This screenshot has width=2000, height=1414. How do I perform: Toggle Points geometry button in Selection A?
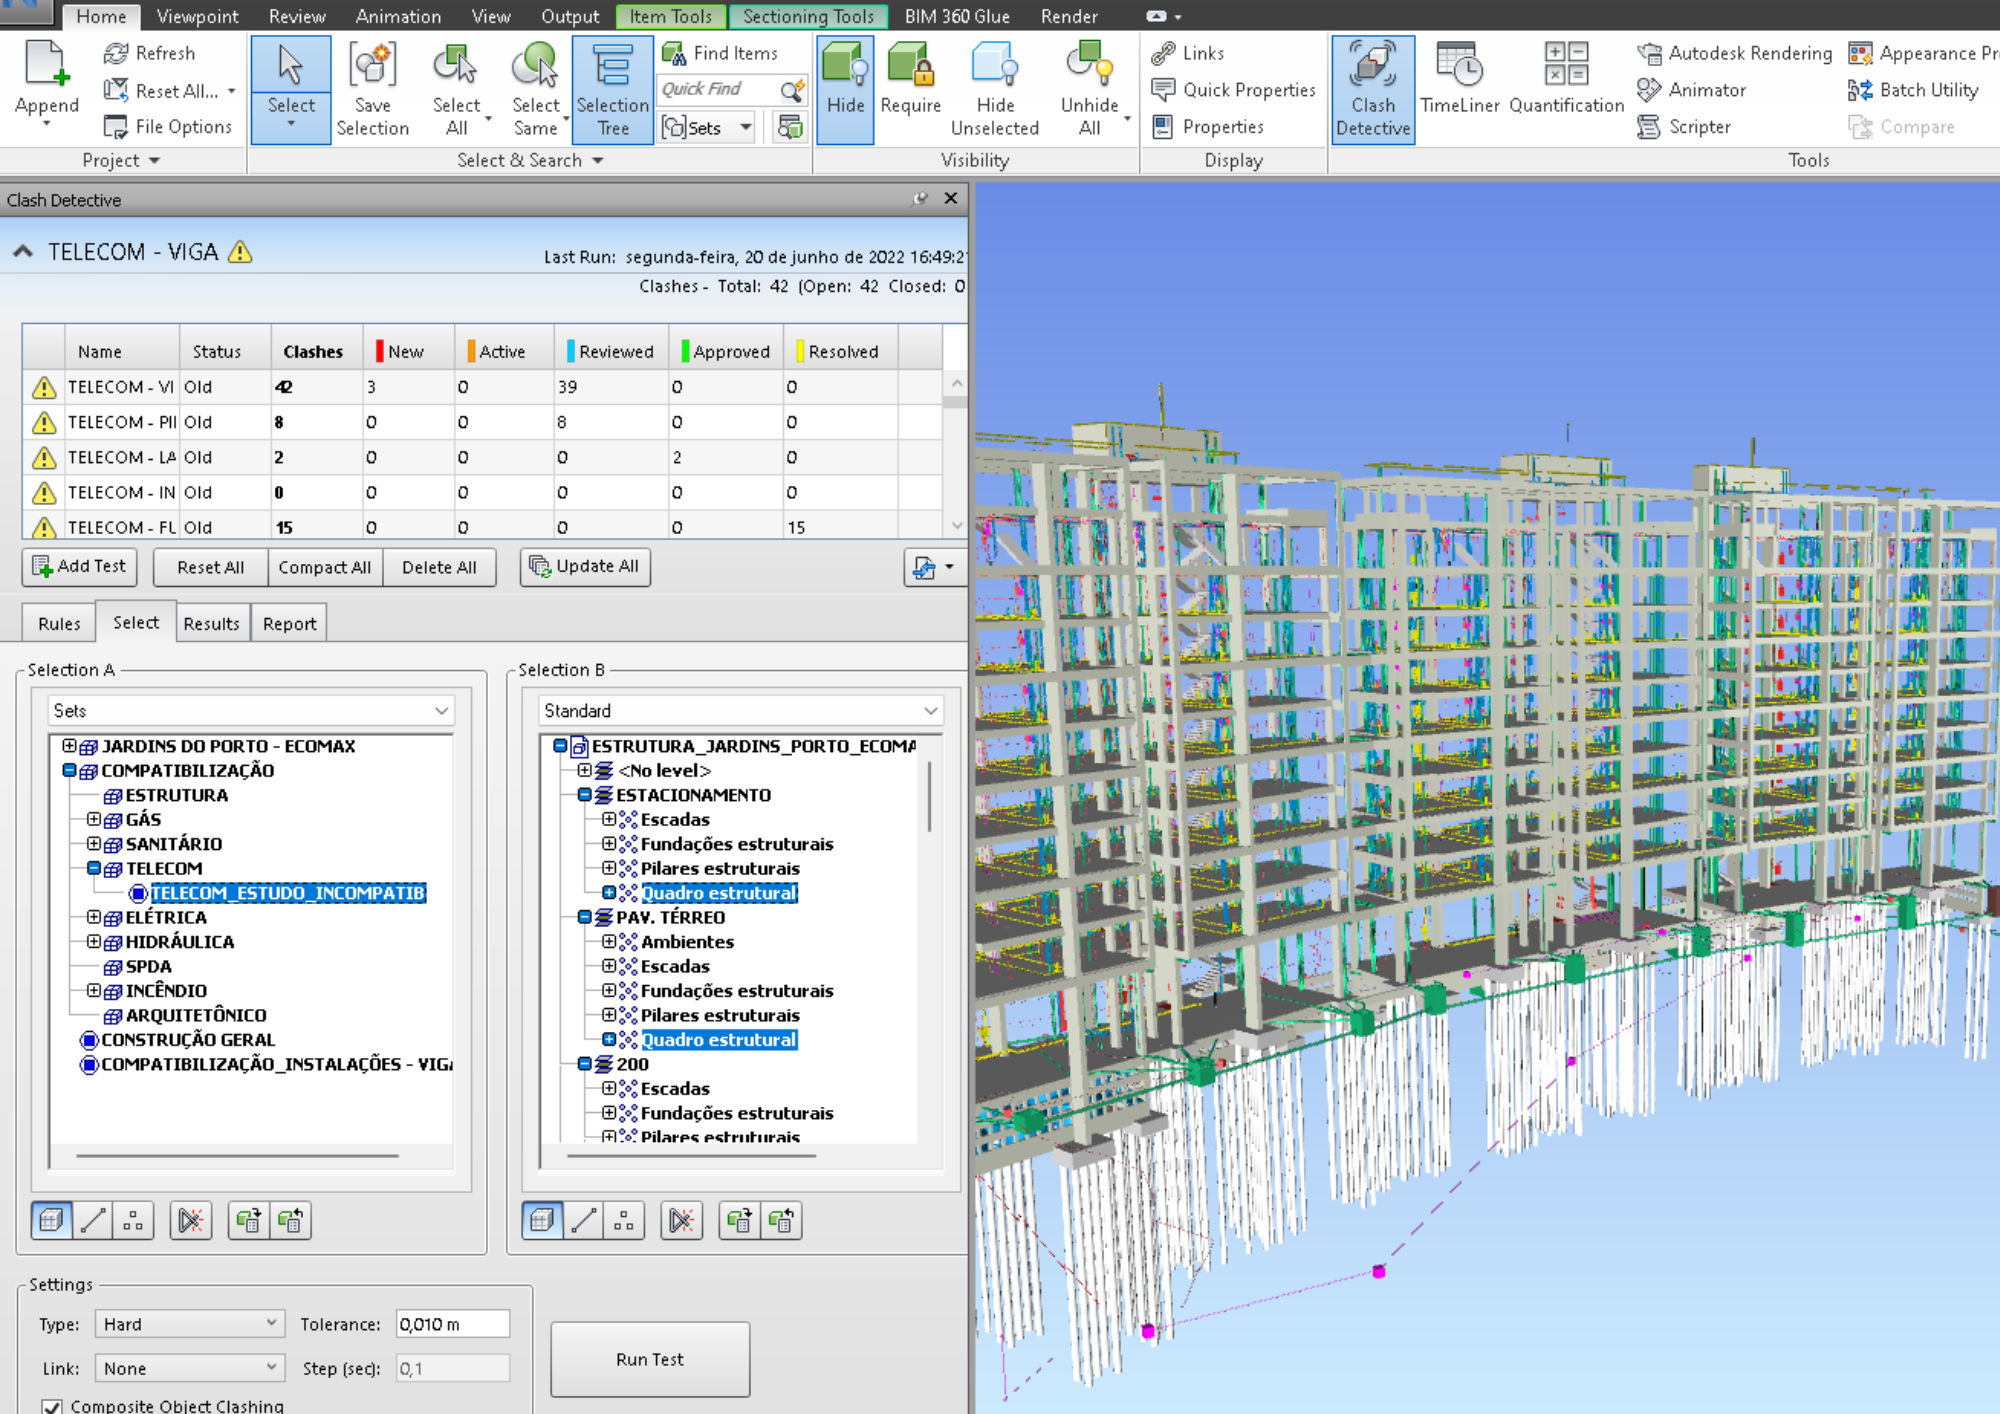pyautogui.click(x=133, y=1220)
